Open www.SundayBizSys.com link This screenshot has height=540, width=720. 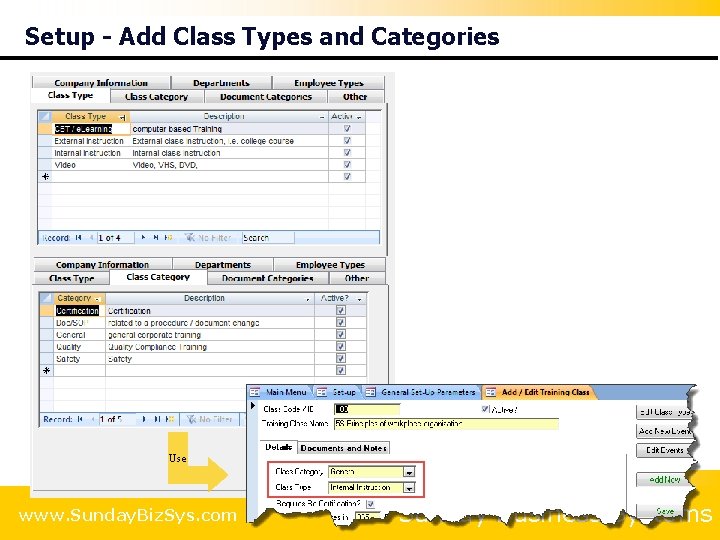point(128,515)
